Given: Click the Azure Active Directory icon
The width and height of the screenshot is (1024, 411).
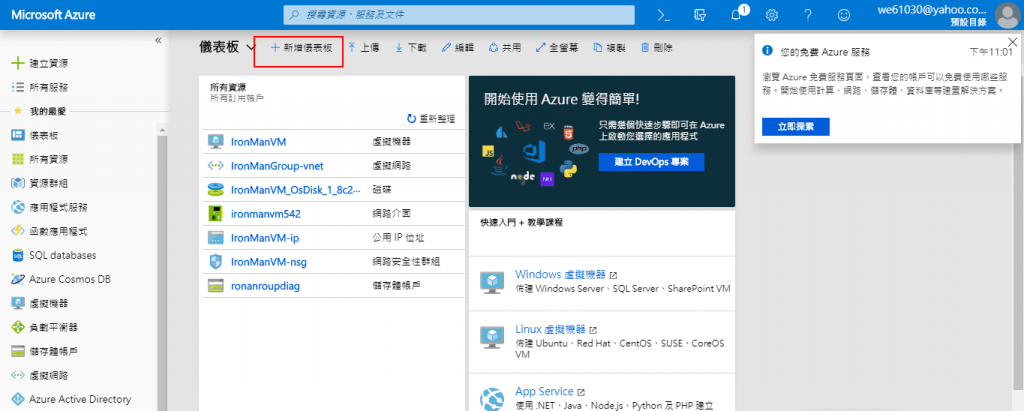Looking at the screenshot, I should pyautogui.click(x=18, y=399).
